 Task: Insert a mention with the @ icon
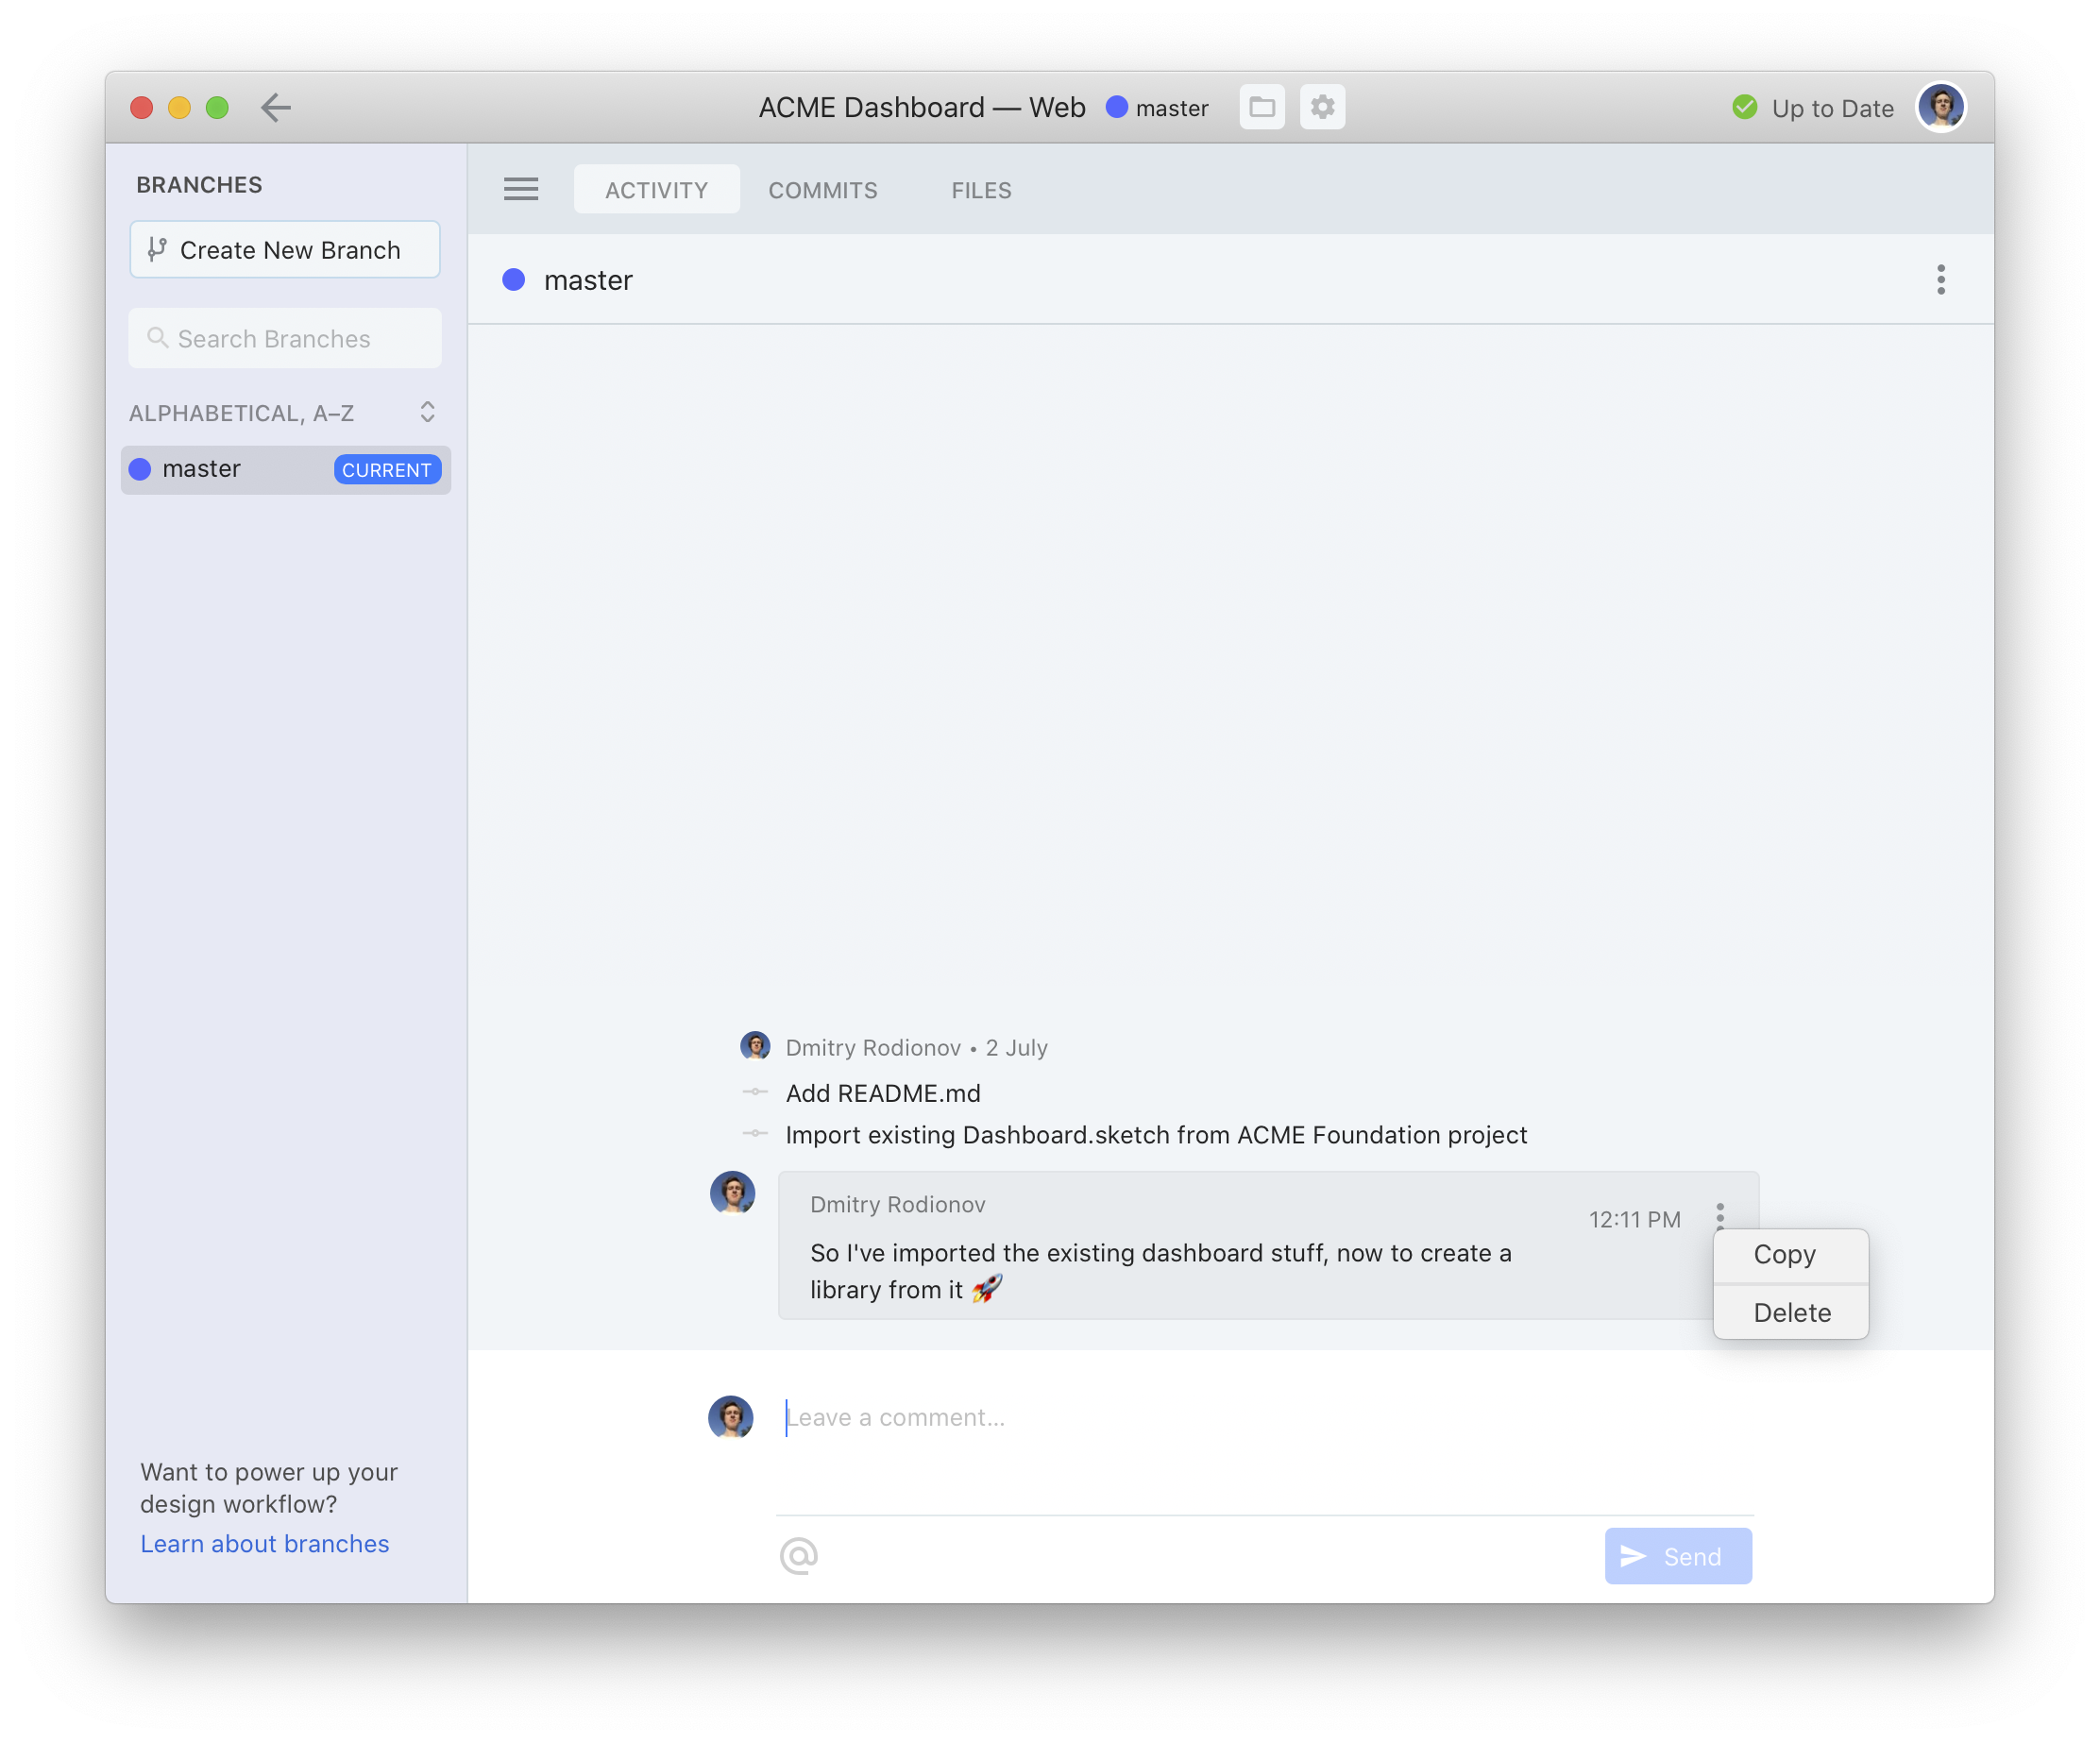click(x=798, y=1555)
